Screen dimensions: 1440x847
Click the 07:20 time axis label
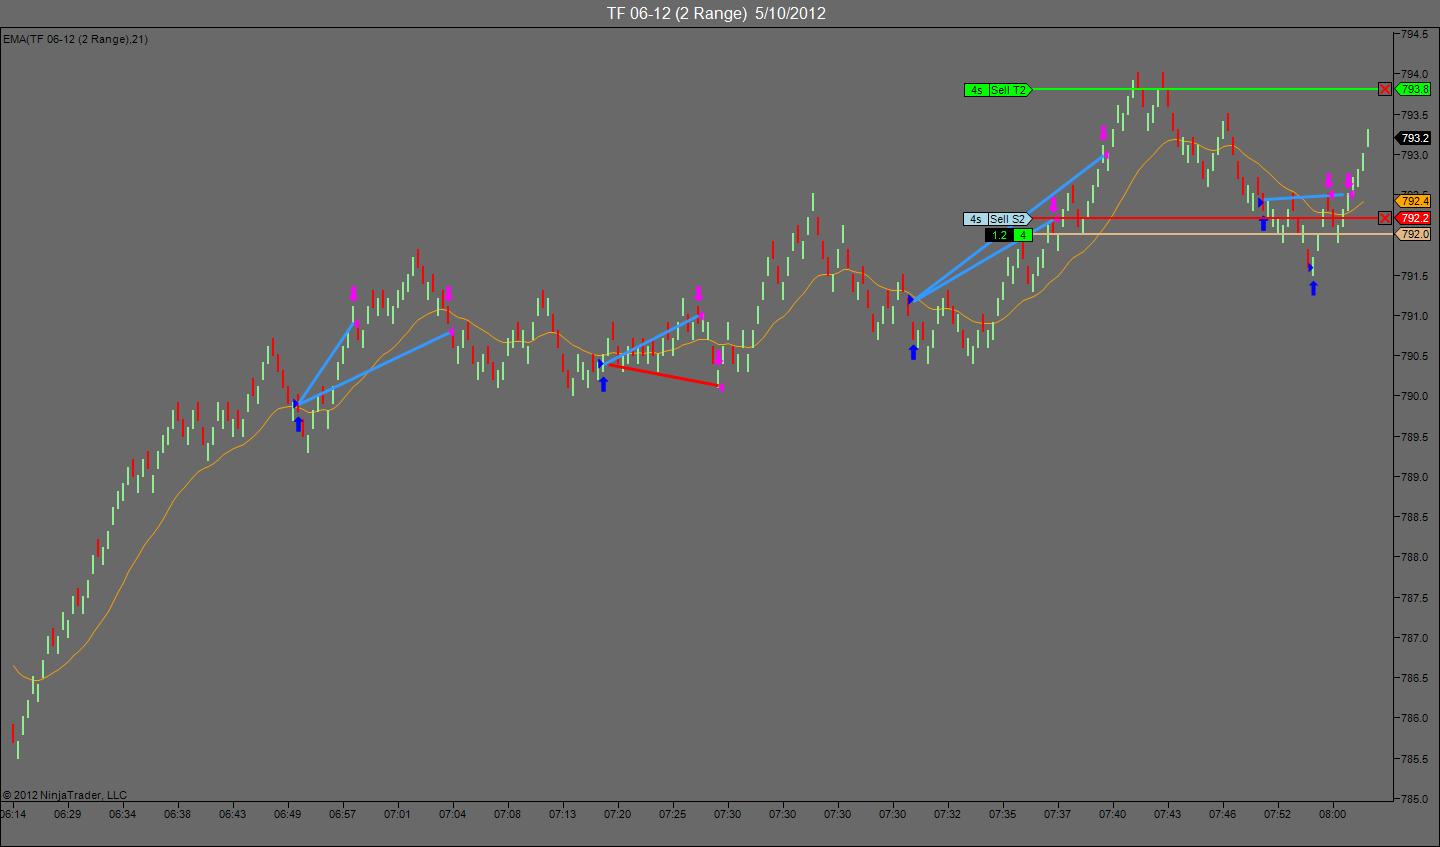click(x=618, y=814)
